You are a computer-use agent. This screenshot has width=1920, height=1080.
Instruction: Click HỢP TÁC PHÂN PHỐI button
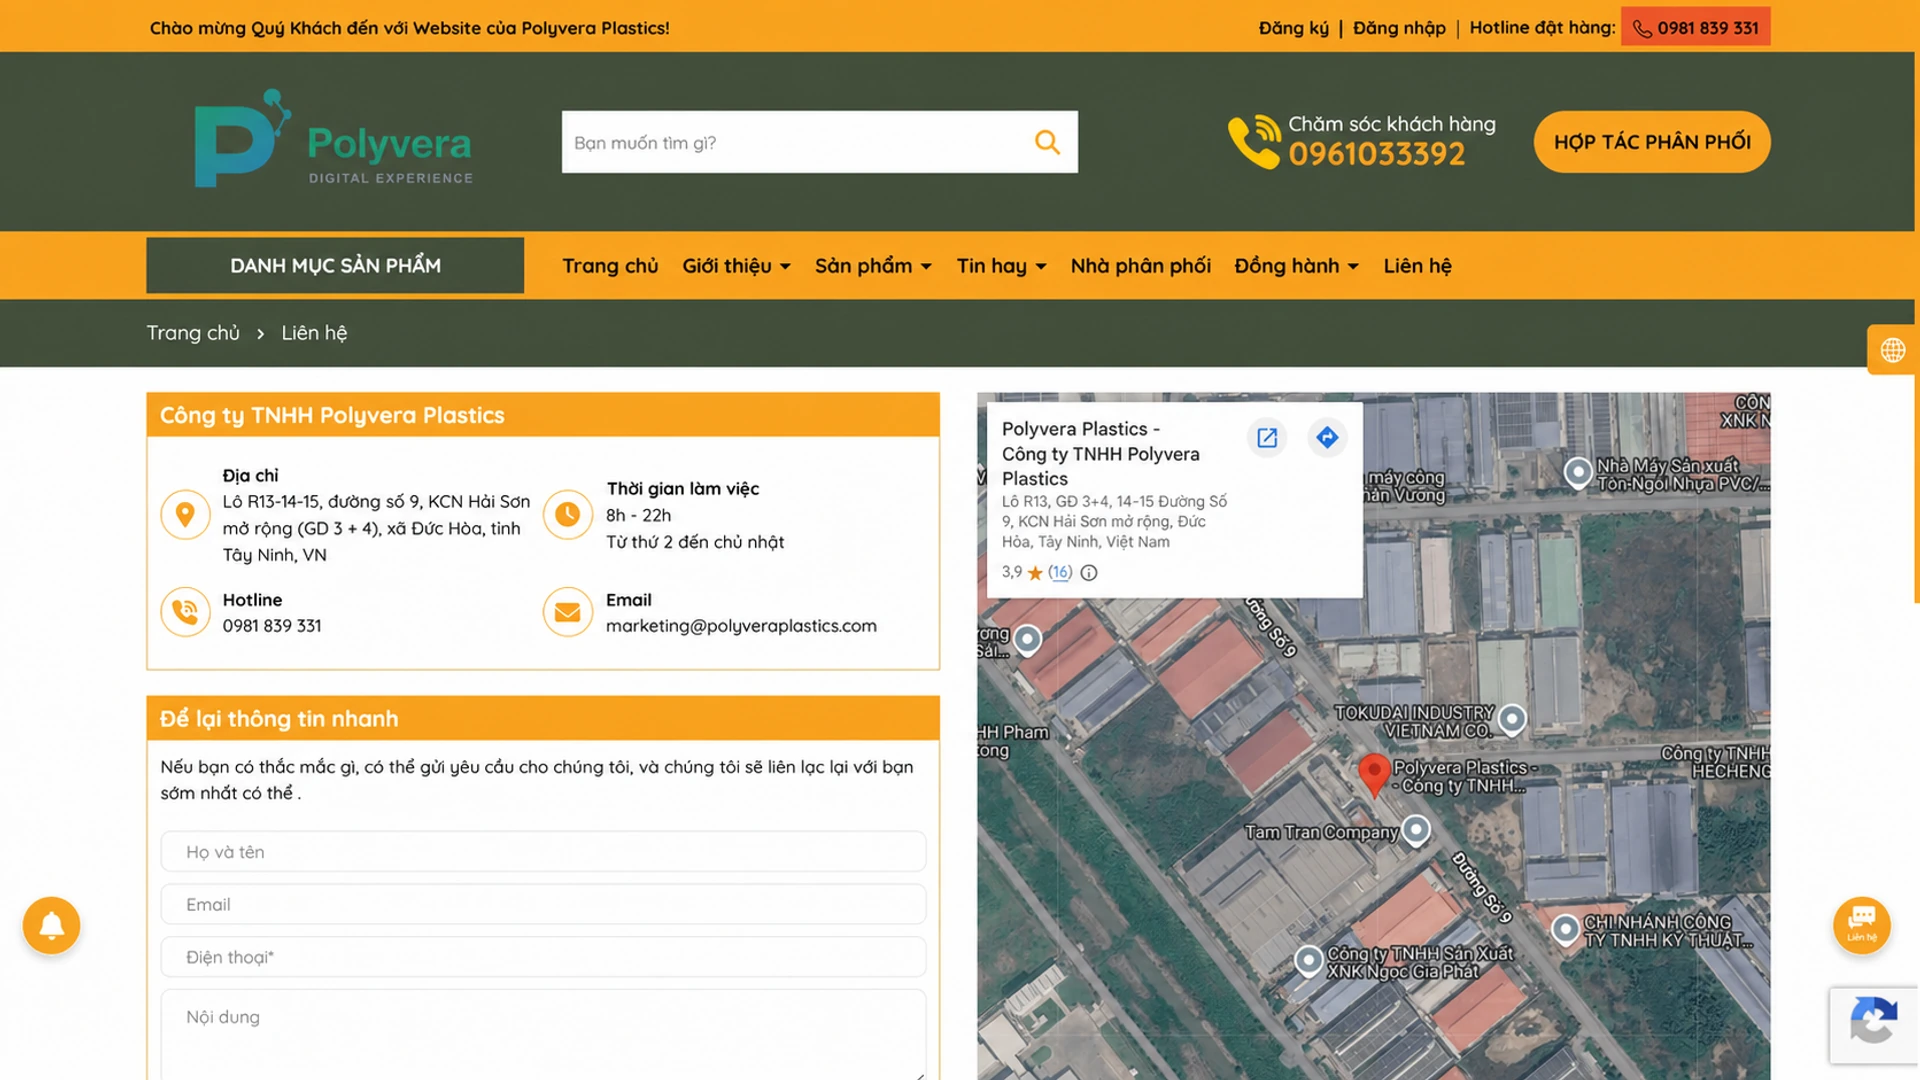coord(1652,142)
